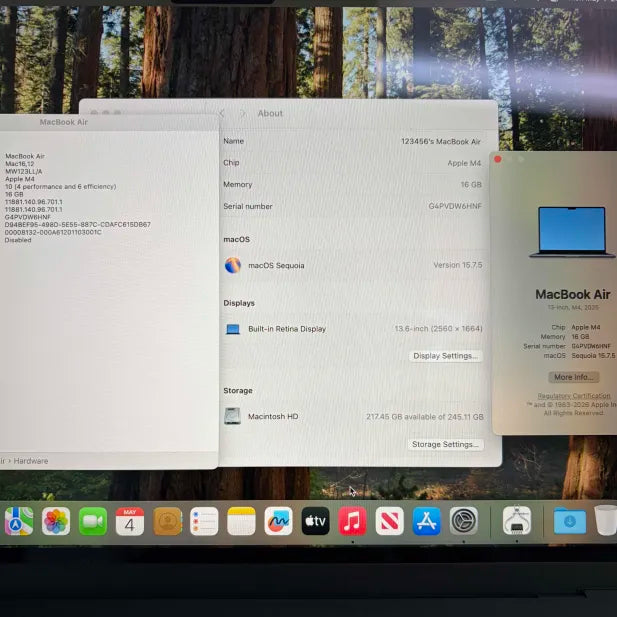Open the Downloads folder in Dock
Viewport: 617px width, 617px height.
570,521
